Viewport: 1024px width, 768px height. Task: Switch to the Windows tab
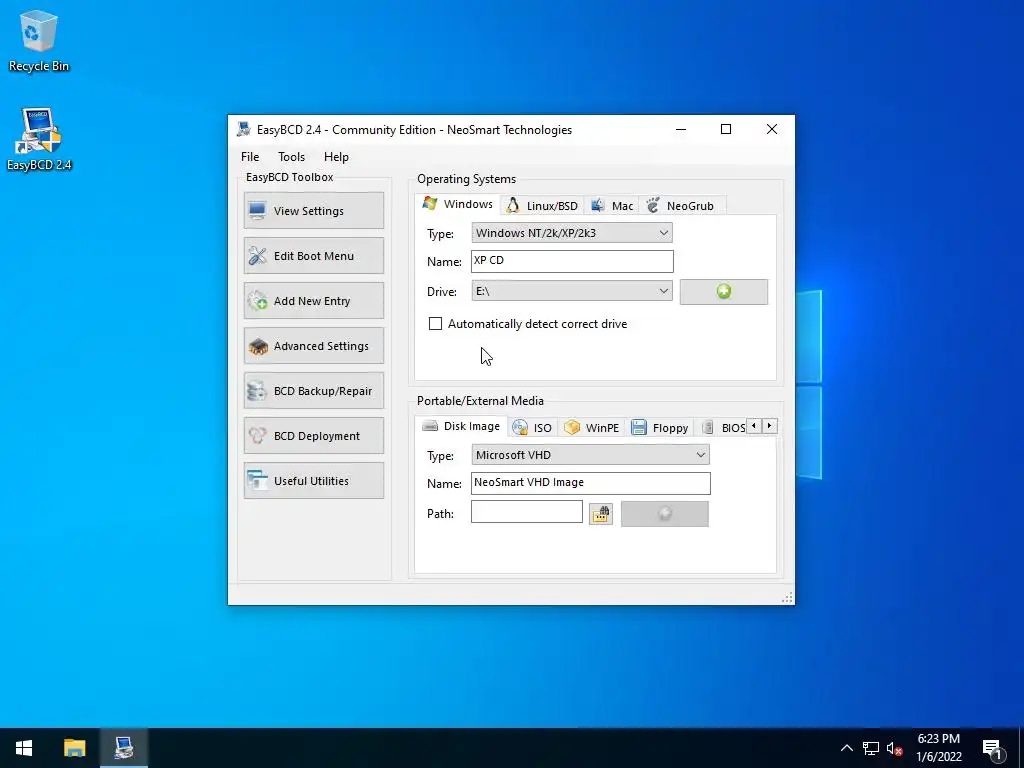coord(458,204)
